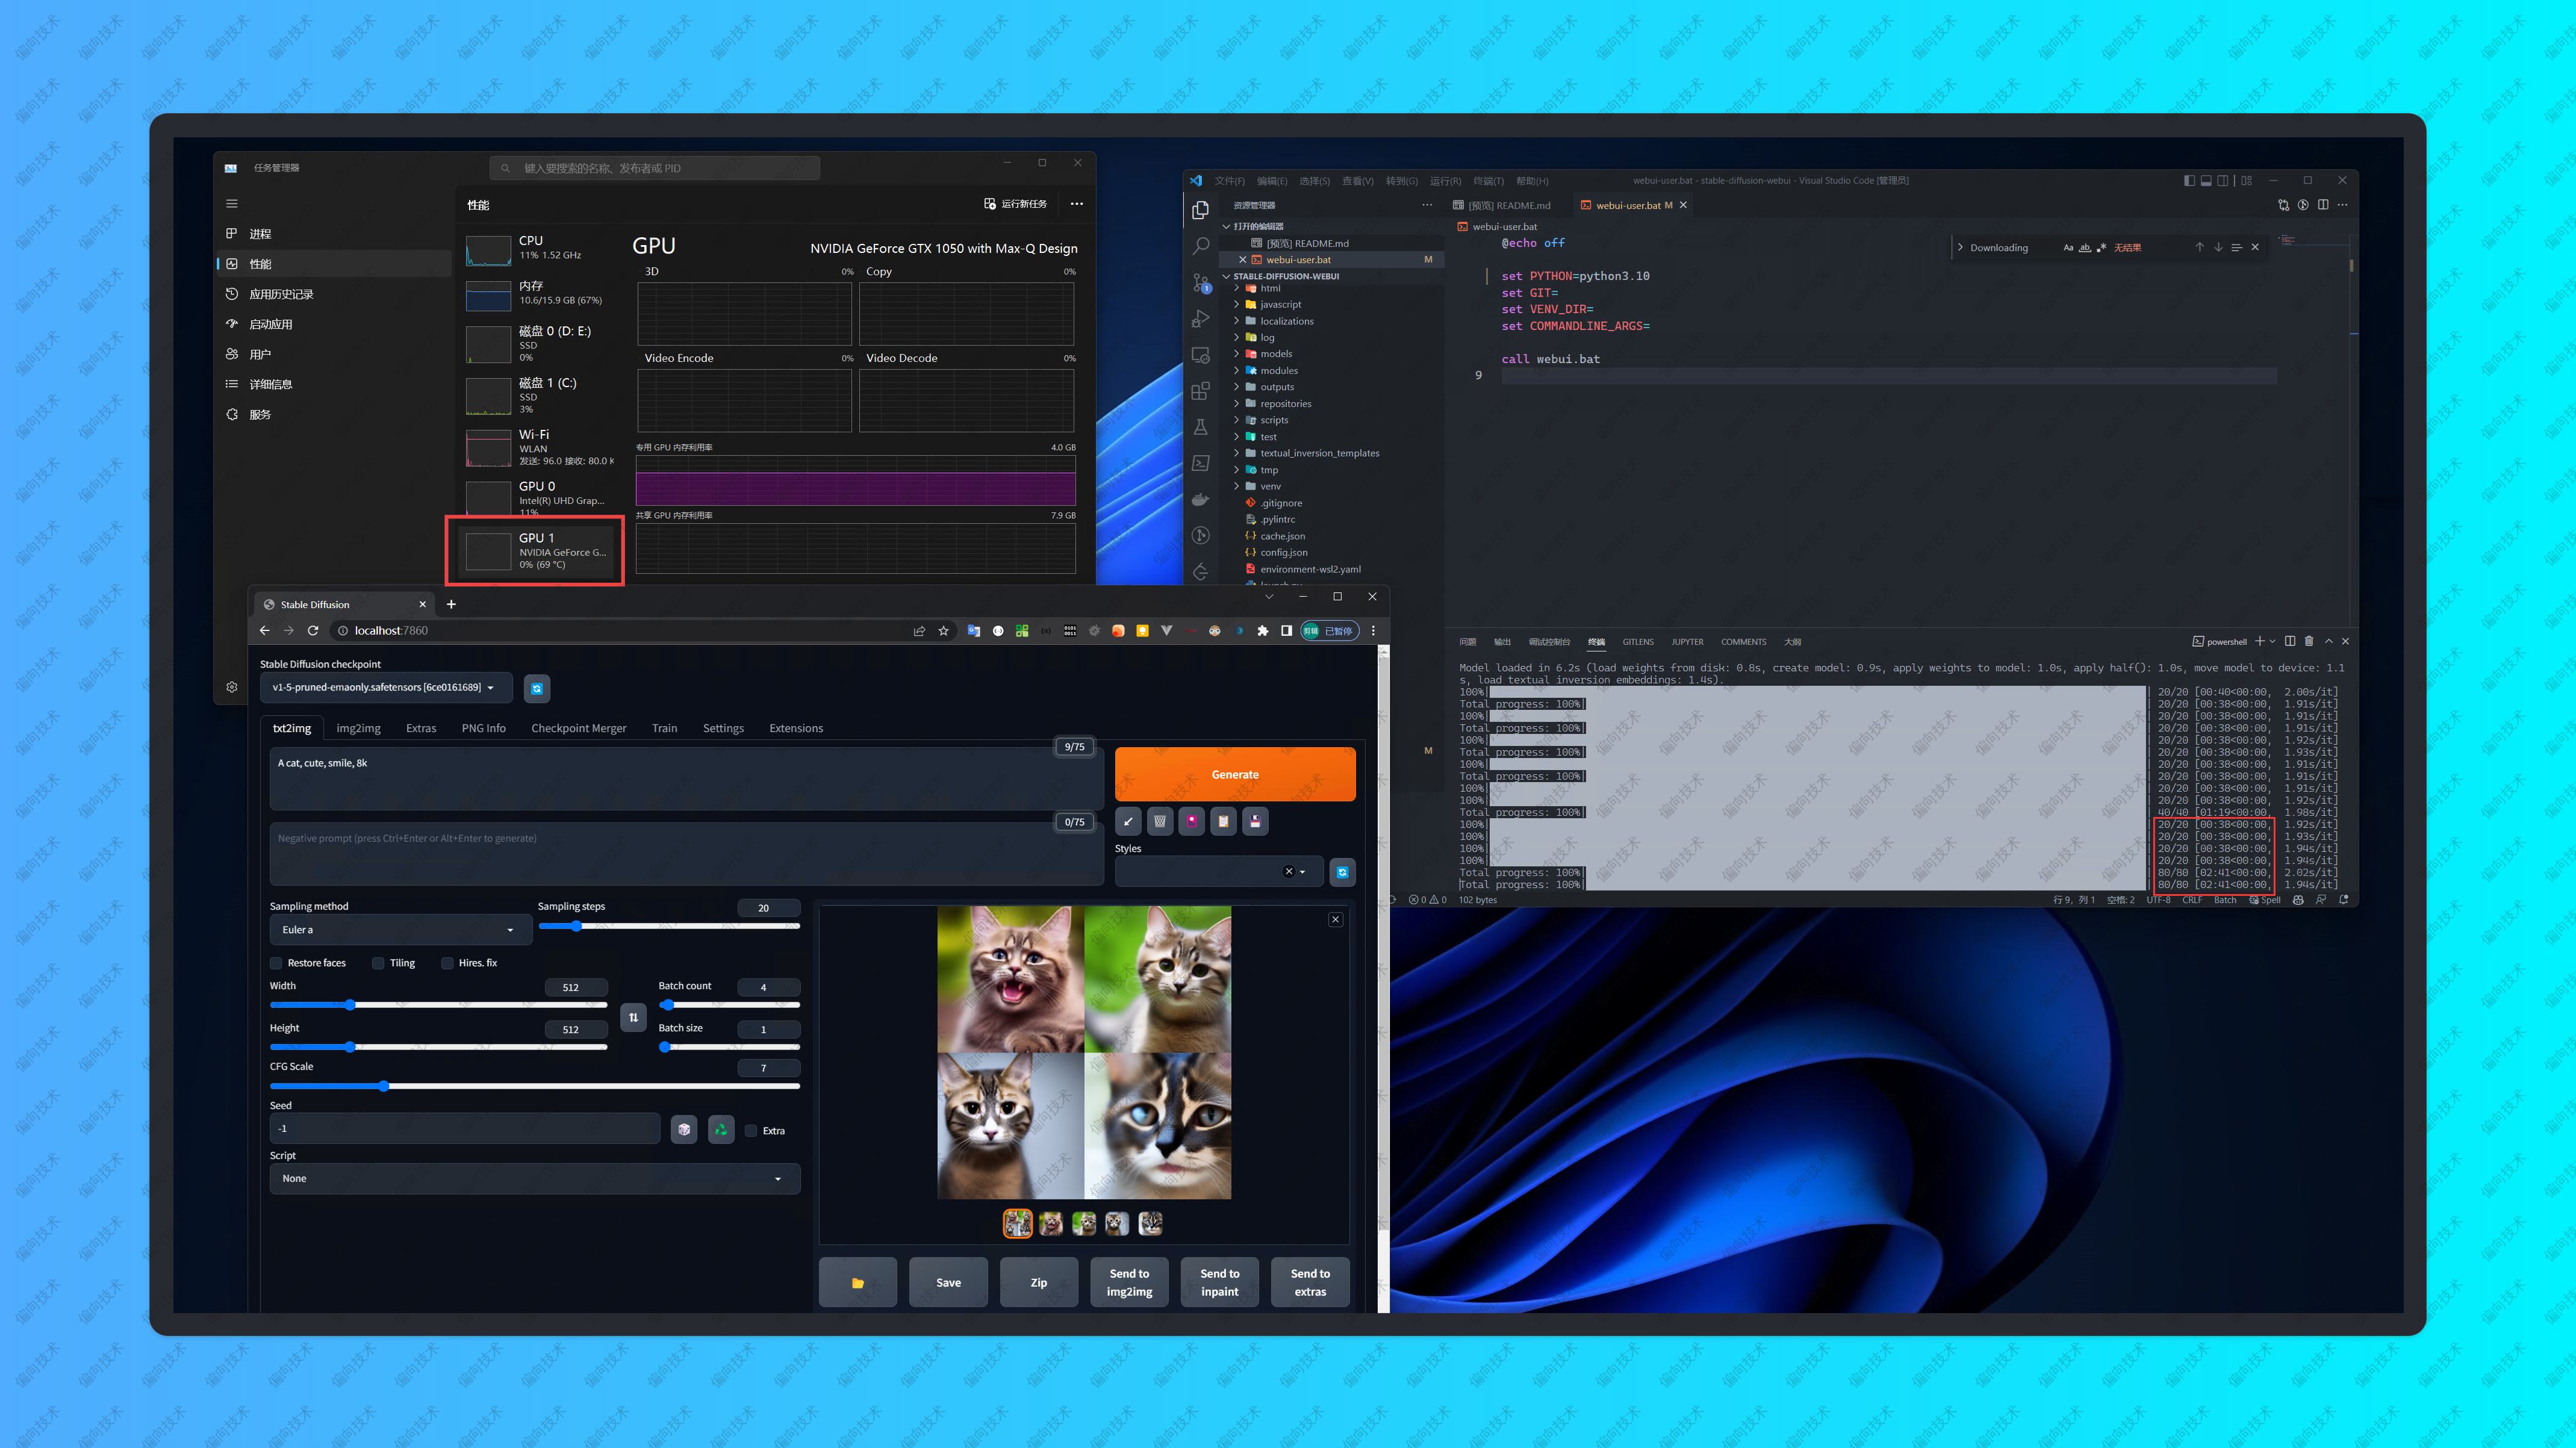Click the Generate button
This screenshot has height=1448, width=2576.
pyautogui.click(x=1235, y=774)
